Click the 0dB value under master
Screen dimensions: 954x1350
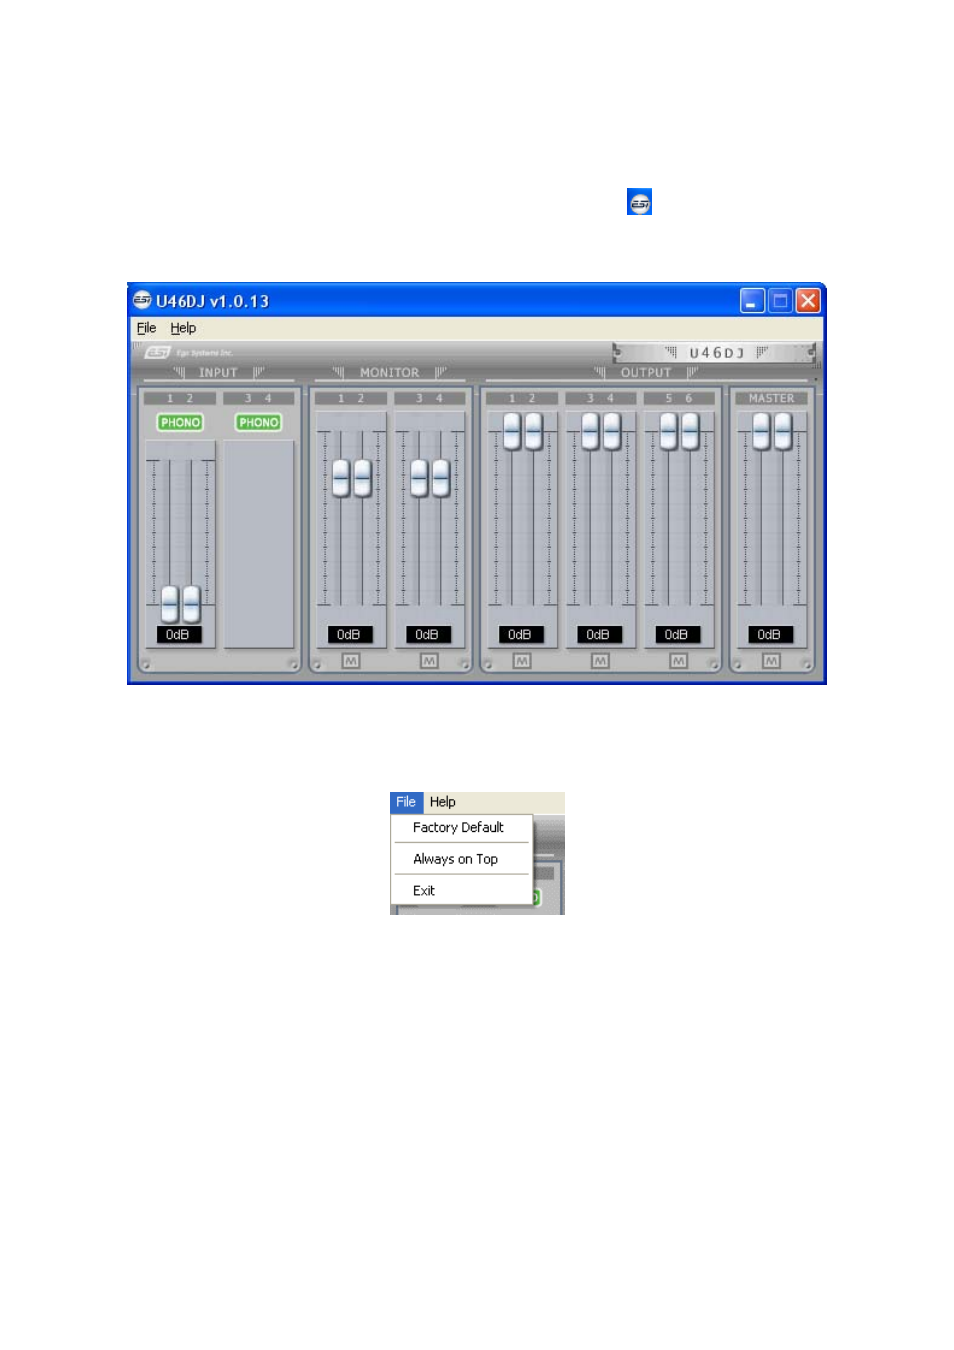coord(770,634)
